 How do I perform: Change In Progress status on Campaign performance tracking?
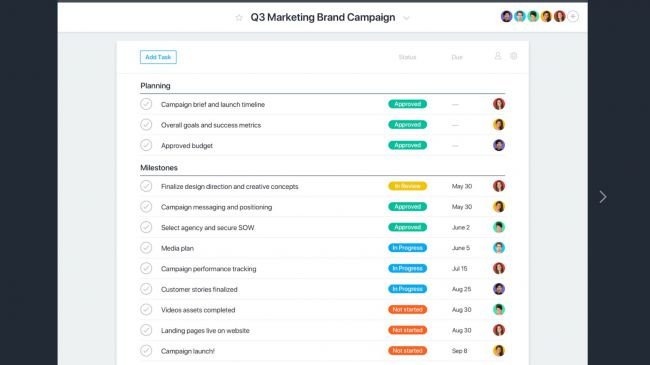pyautogui.click(x=407, y=268)
